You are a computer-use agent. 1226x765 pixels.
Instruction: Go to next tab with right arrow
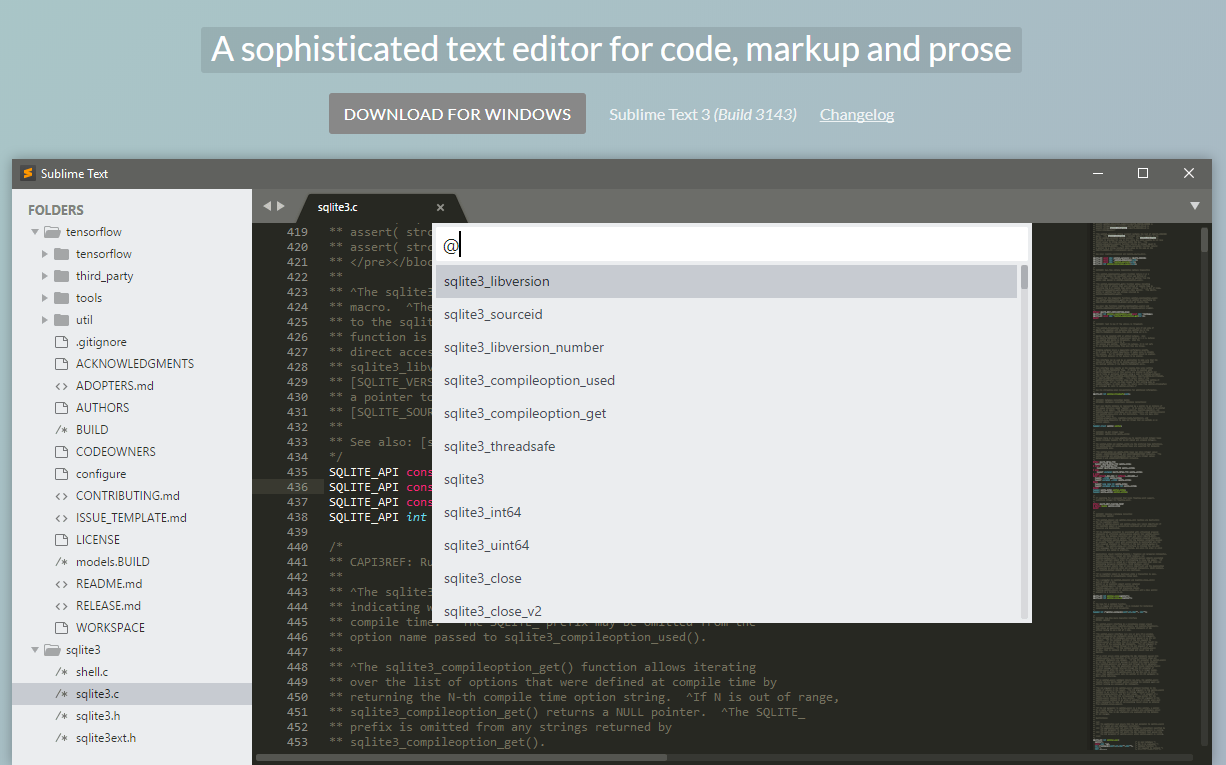(x=281, y=206)
